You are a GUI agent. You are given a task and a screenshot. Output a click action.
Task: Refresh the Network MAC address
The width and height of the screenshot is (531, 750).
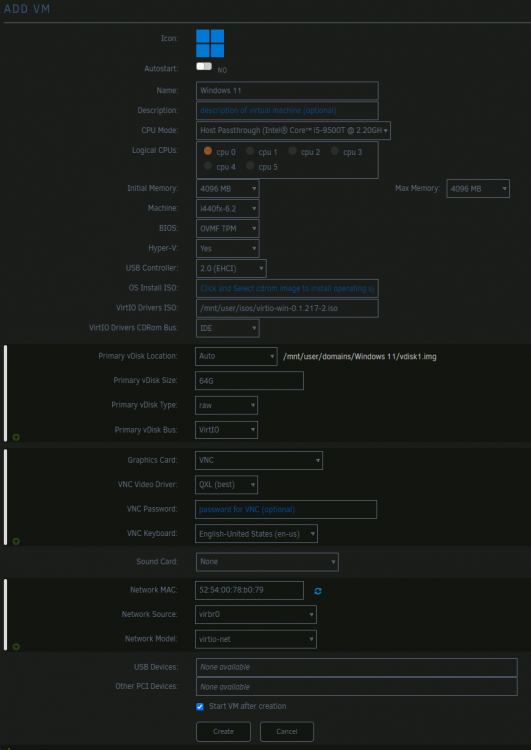[318, 591]
